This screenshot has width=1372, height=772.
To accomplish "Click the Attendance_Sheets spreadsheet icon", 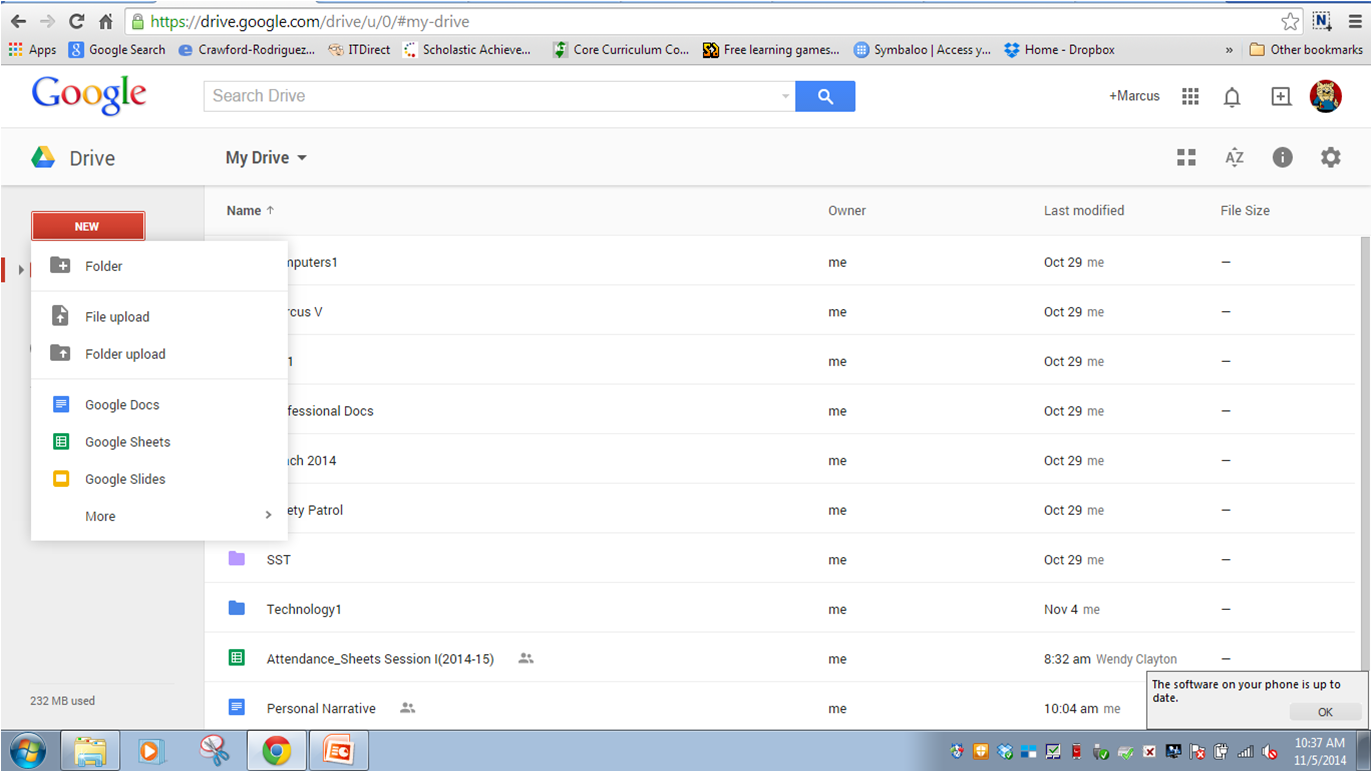I will click(x=237, y=658).
